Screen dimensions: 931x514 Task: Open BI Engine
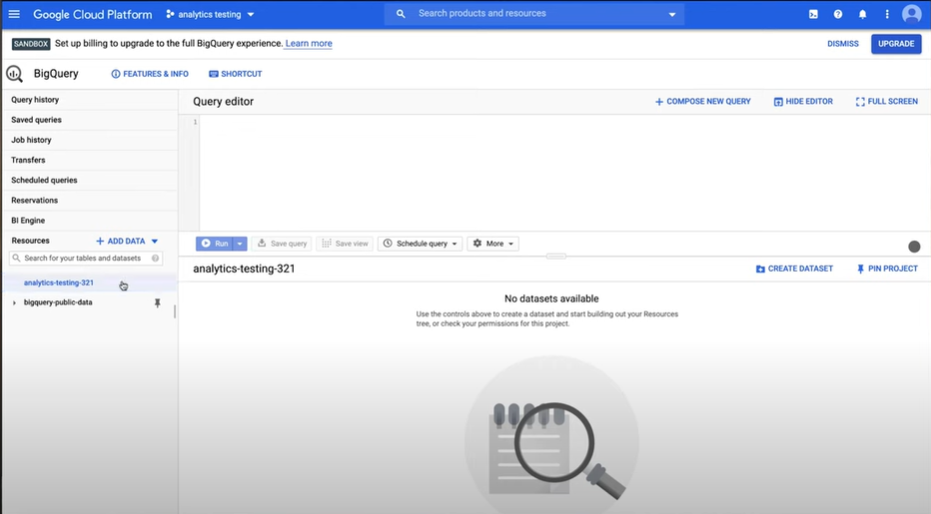pos(90,221)
